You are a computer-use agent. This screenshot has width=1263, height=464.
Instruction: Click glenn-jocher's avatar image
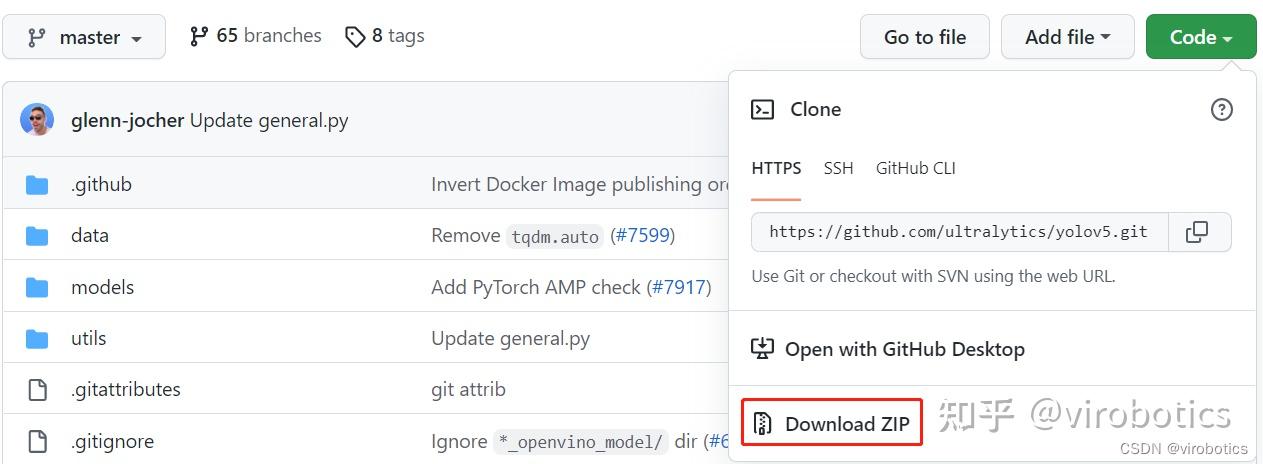[37, 120]
